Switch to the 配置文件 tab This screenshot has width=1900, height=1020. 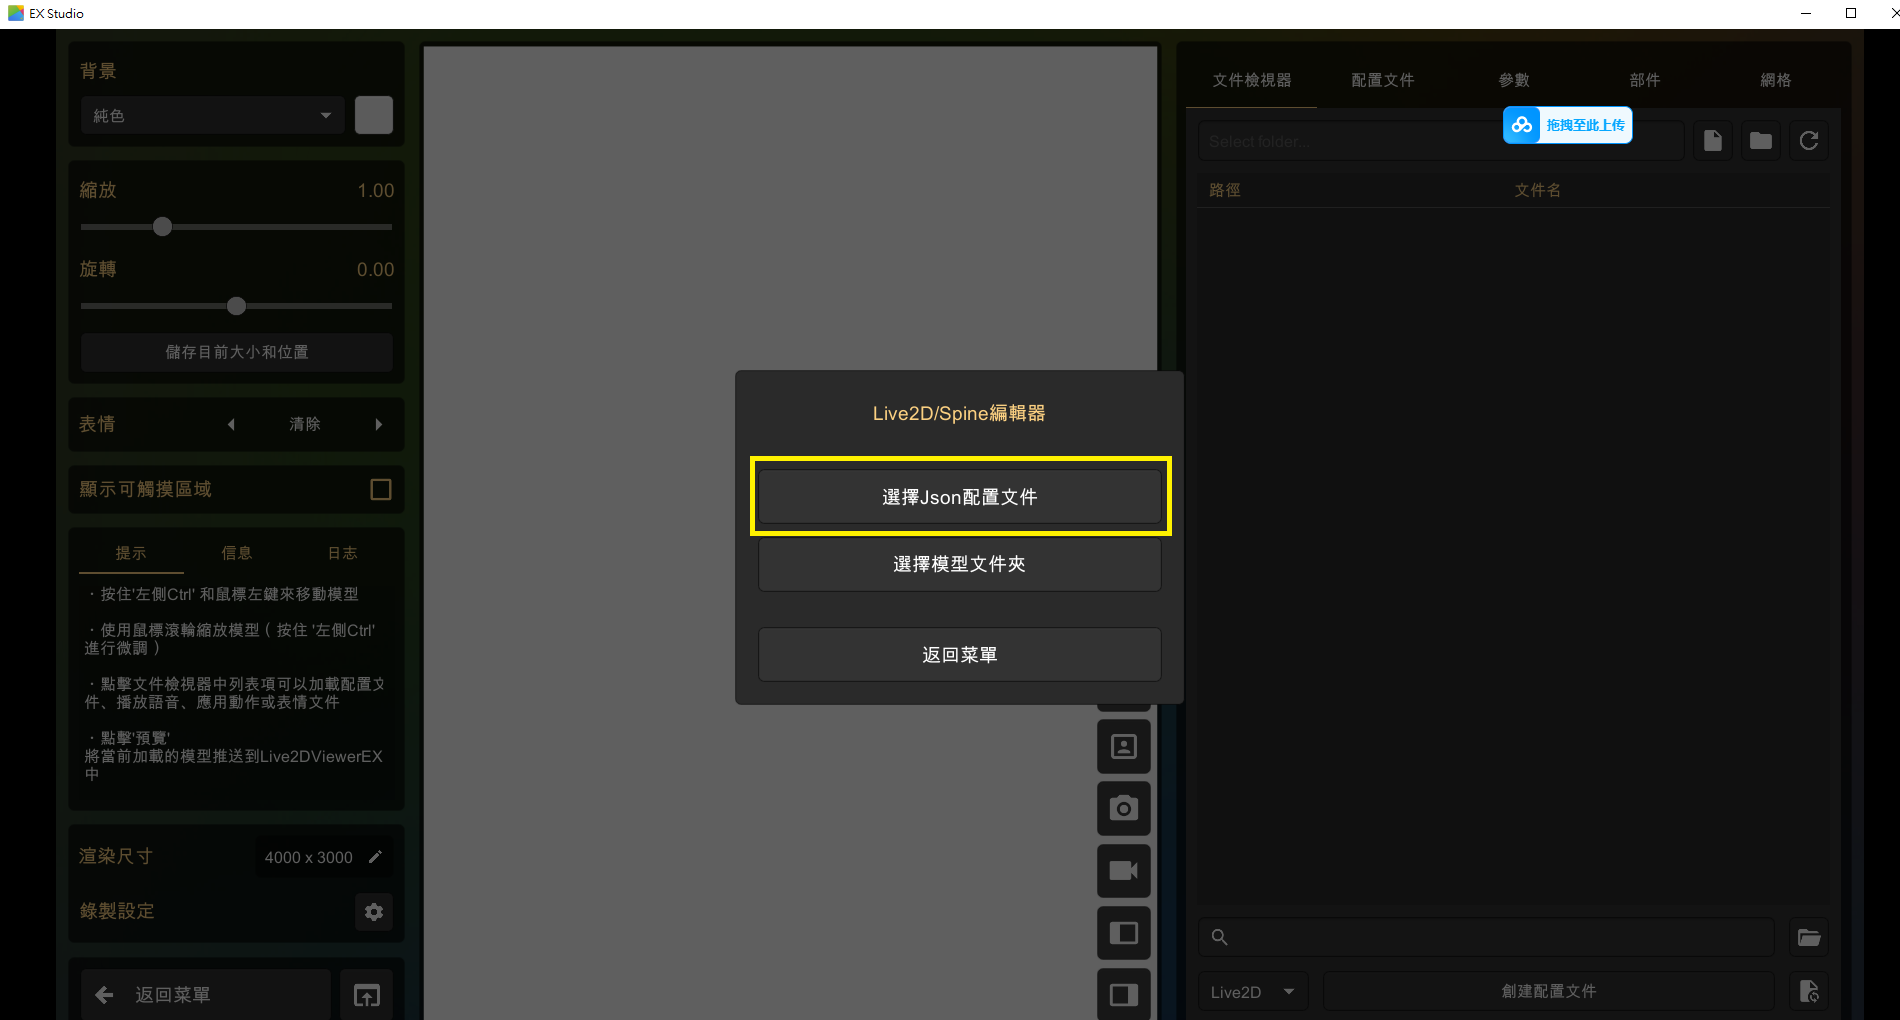point(1382,80)
